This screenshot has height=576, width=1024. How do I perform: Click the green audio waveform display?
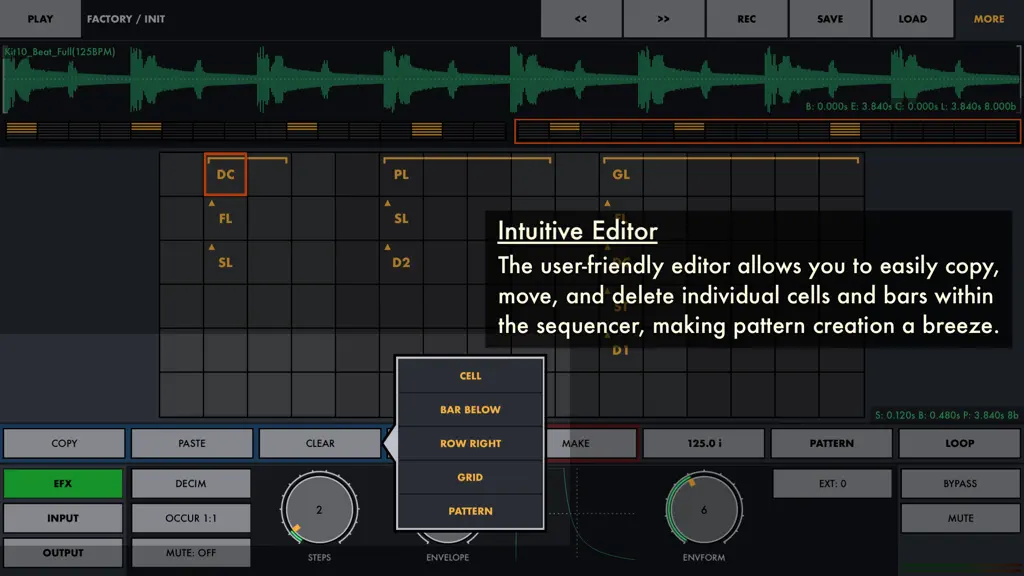pos(511,80)
